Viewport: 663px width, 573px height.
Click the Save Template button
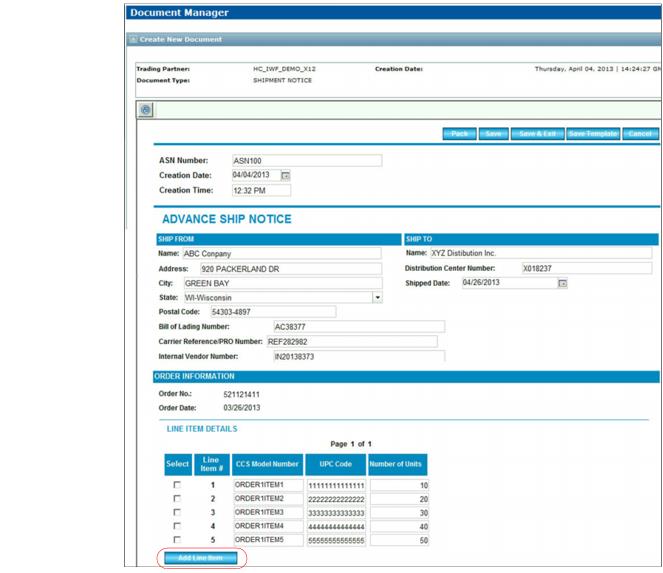coord(592,134)
